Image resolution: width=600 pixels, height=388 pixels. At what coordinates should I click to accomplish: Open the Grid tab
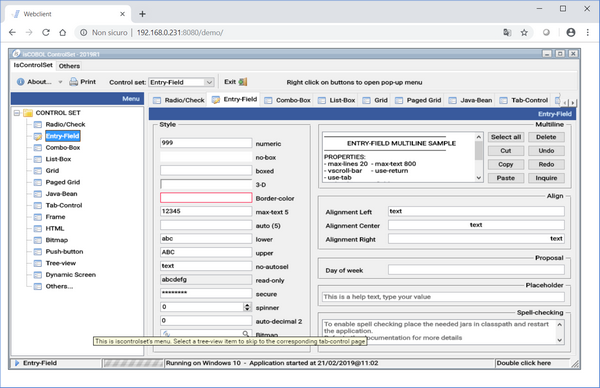coord(375,100)
